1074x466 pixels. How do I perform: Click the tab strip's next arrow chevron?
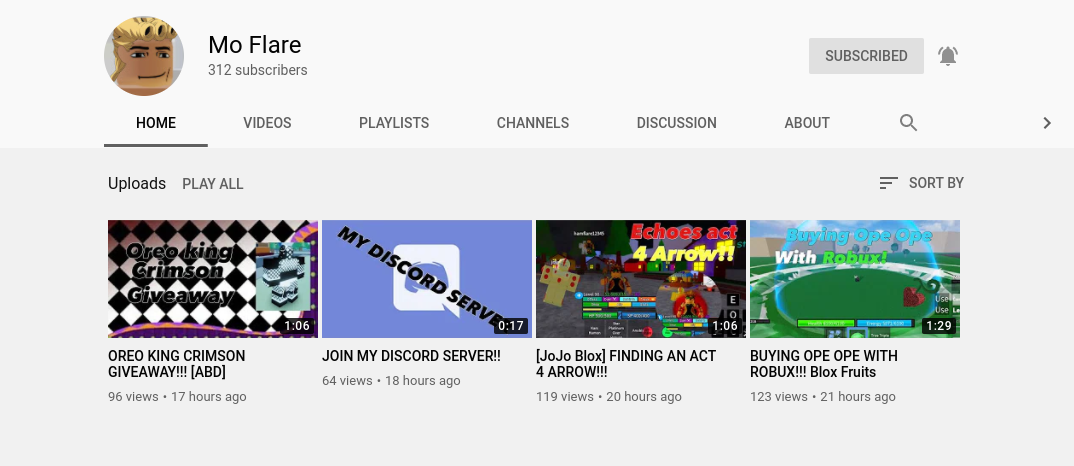click(1047, 123)
